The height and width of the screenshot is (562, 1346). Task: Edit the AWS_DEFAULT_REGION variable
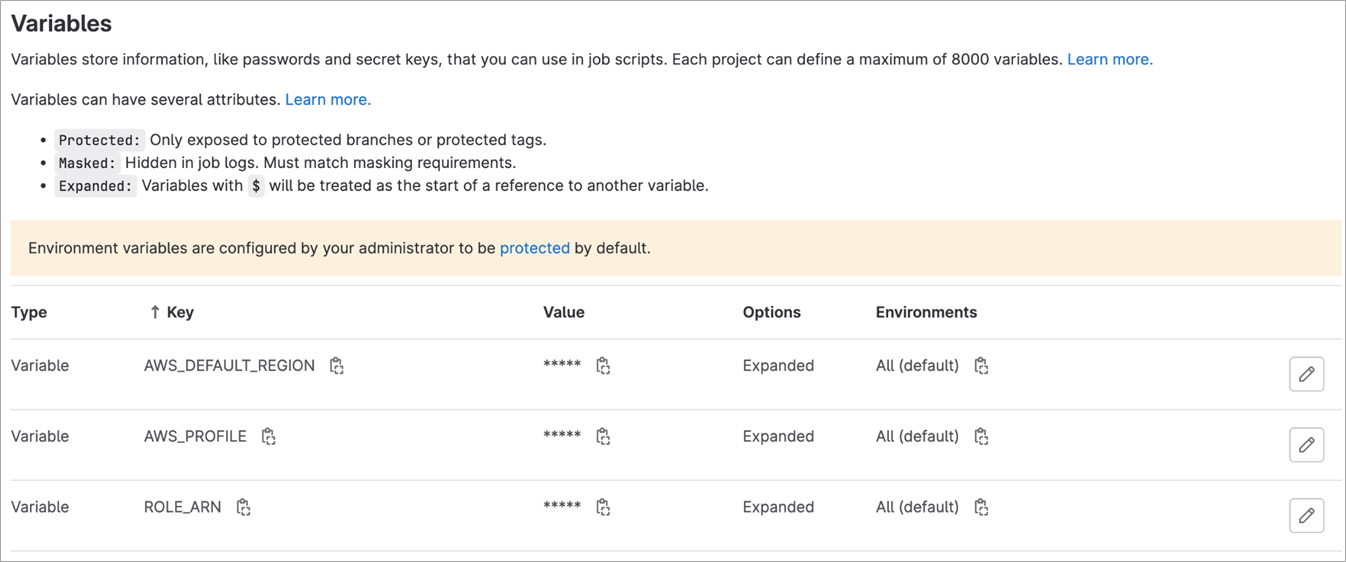[1306, 374]
